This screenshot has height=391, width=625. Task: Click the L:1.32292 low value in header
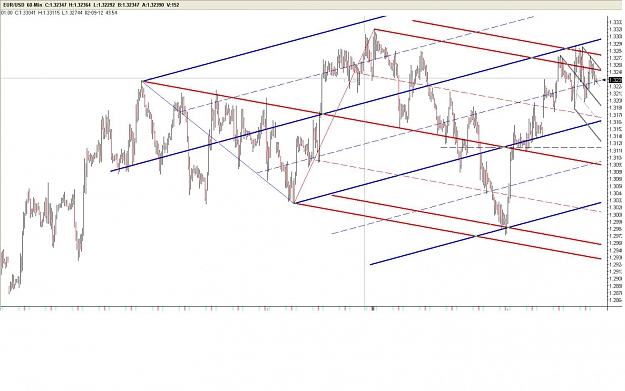(104, 5)
